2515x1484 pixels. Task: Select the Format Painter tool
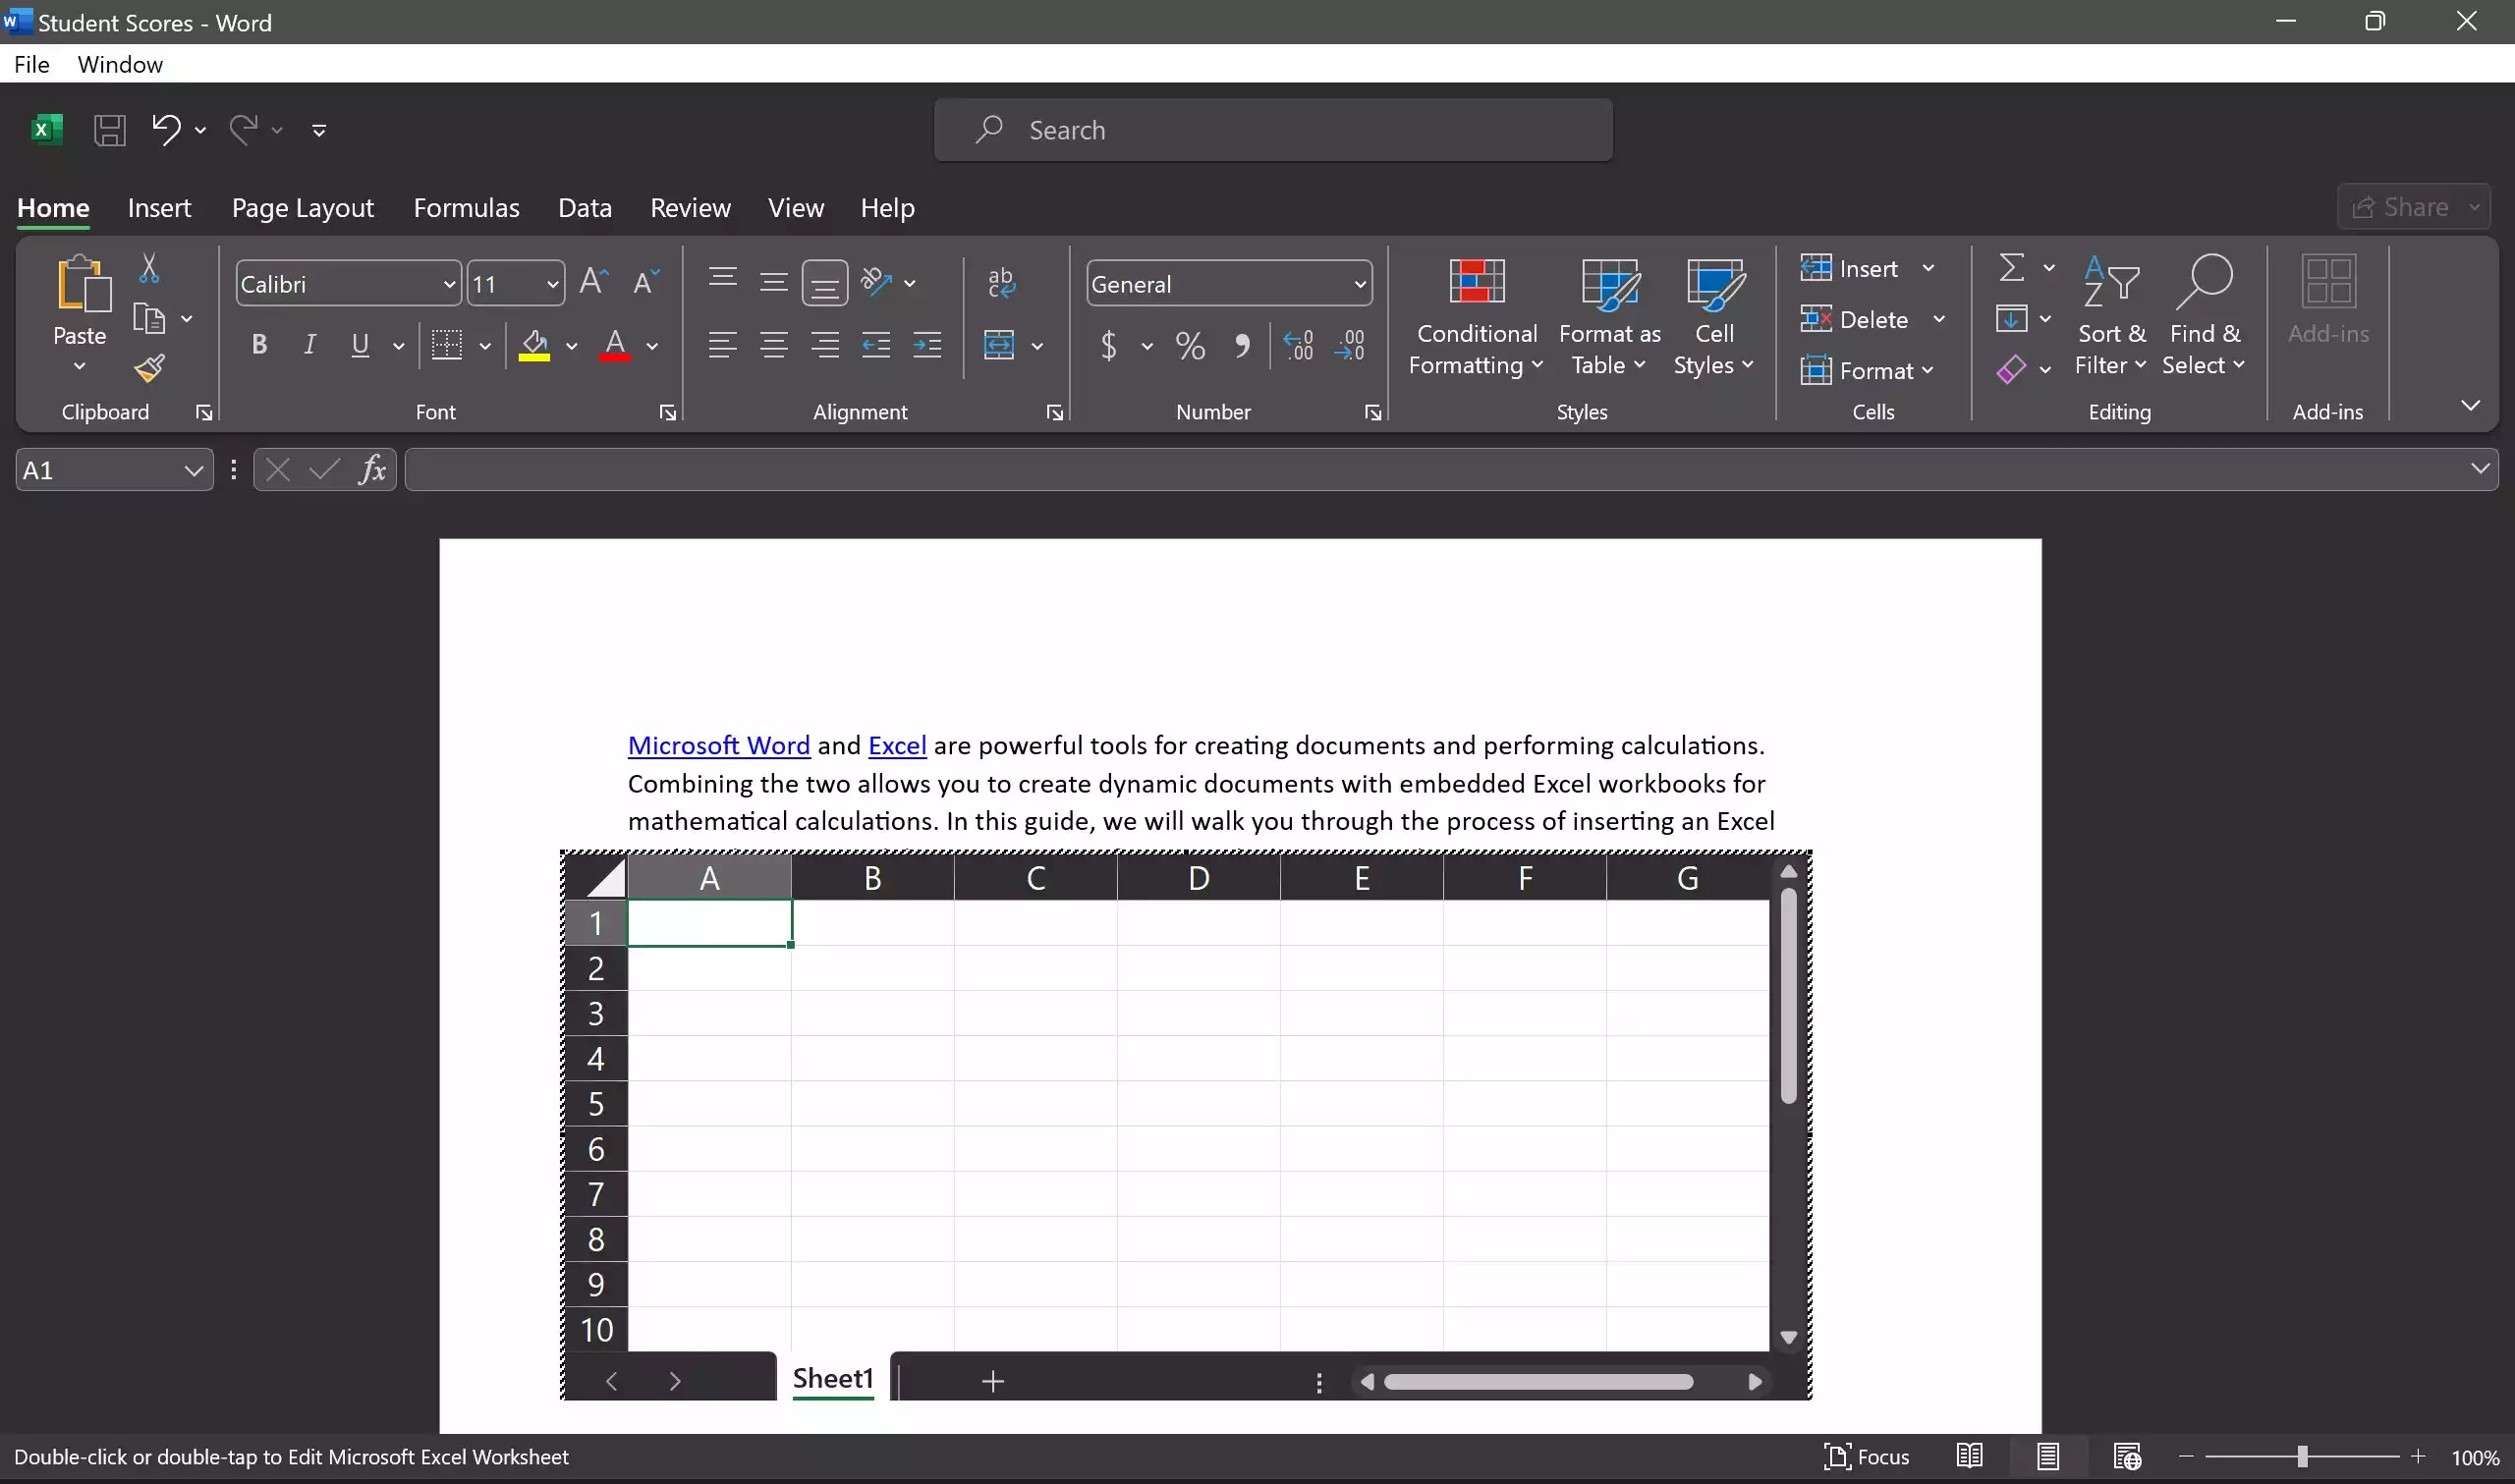(151, 368)
